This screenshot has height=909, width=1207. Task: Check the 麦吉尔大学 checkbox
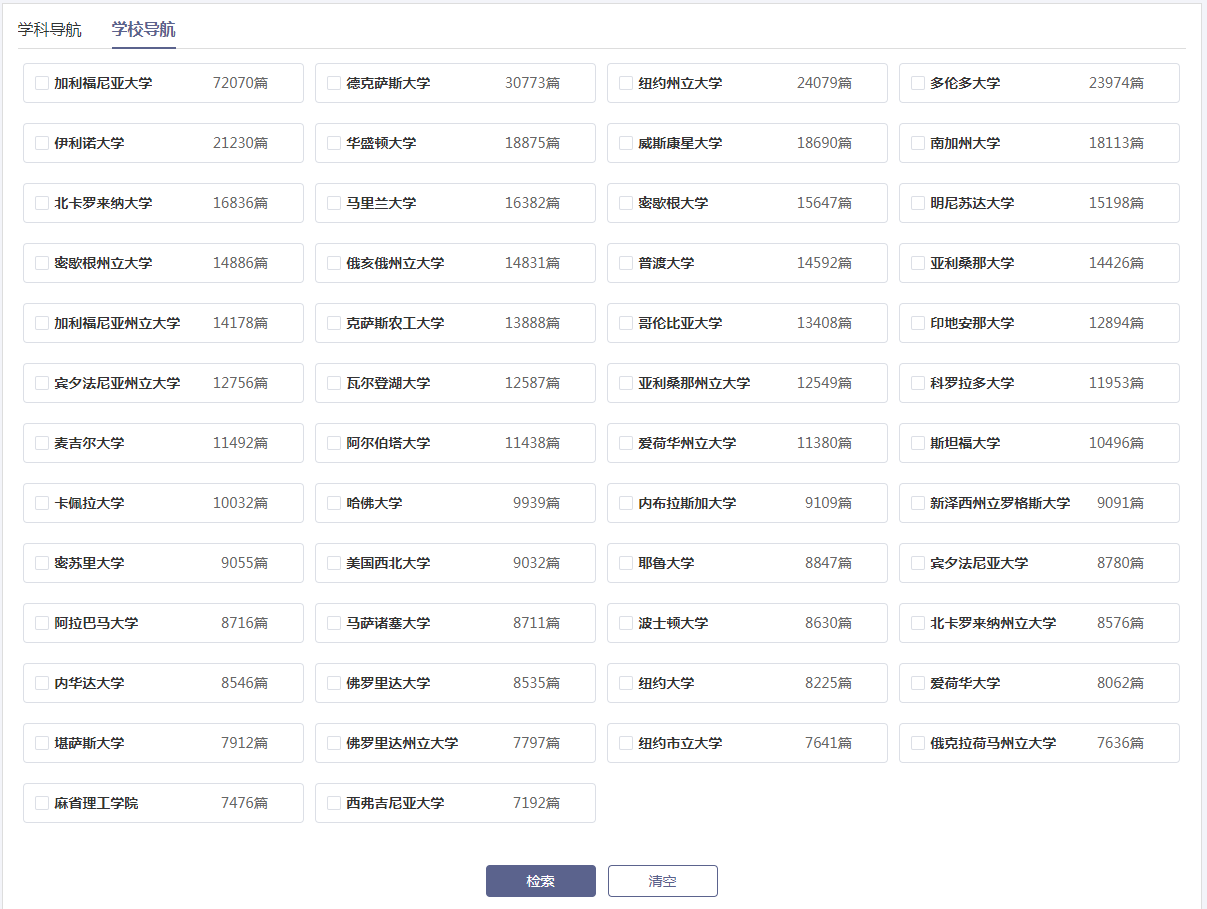point(42,443)
